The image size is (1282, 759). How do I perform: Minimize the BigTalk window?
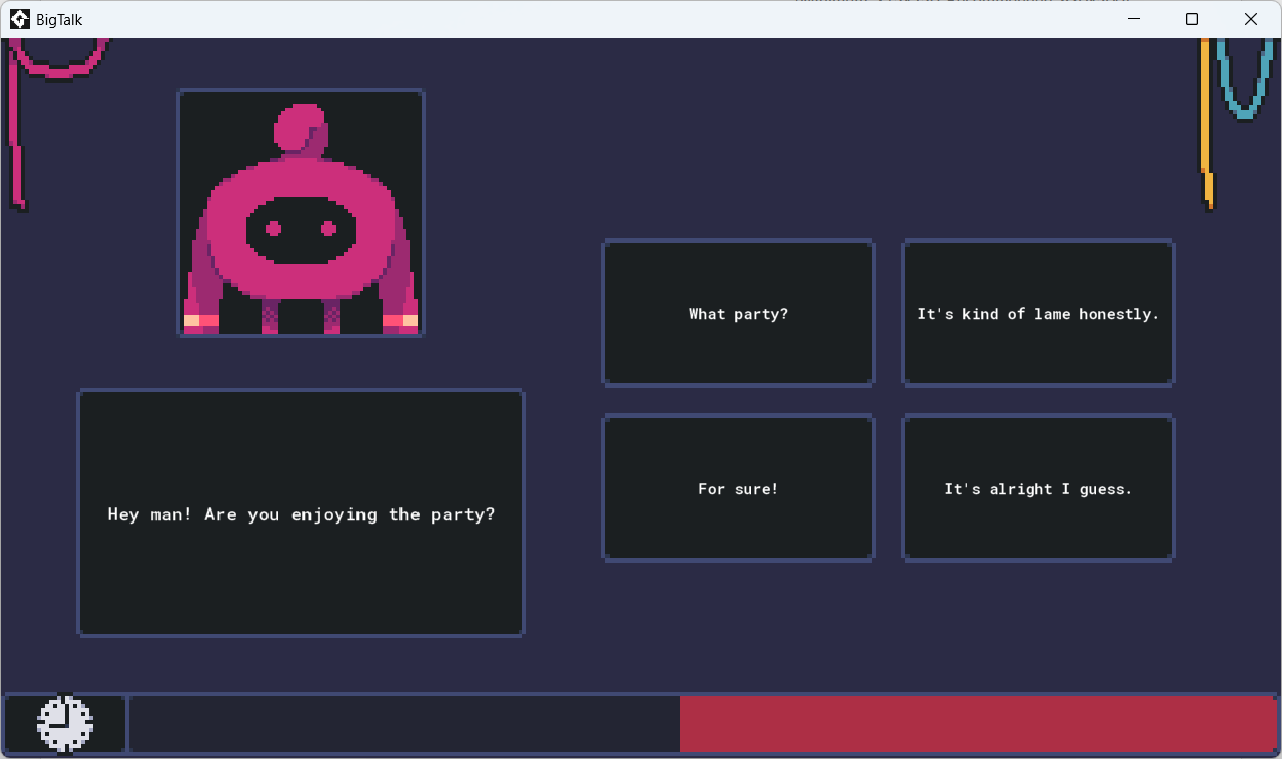click(x=1134, y=19)
